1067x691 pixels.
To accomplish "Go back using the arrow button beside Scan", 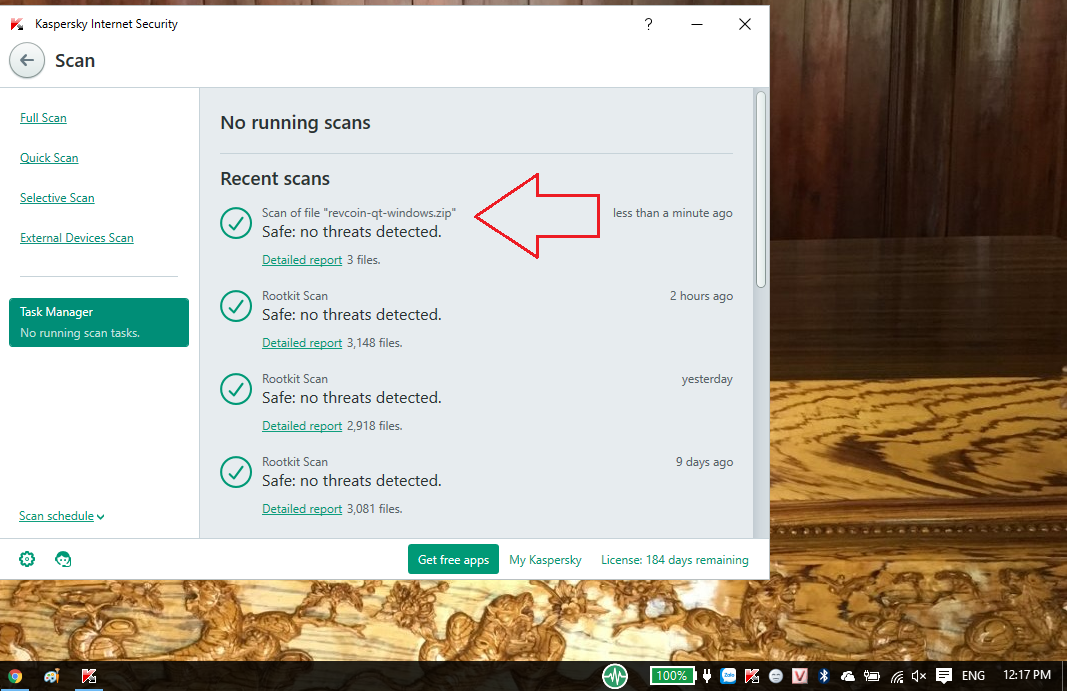I will tap(27, 61).
